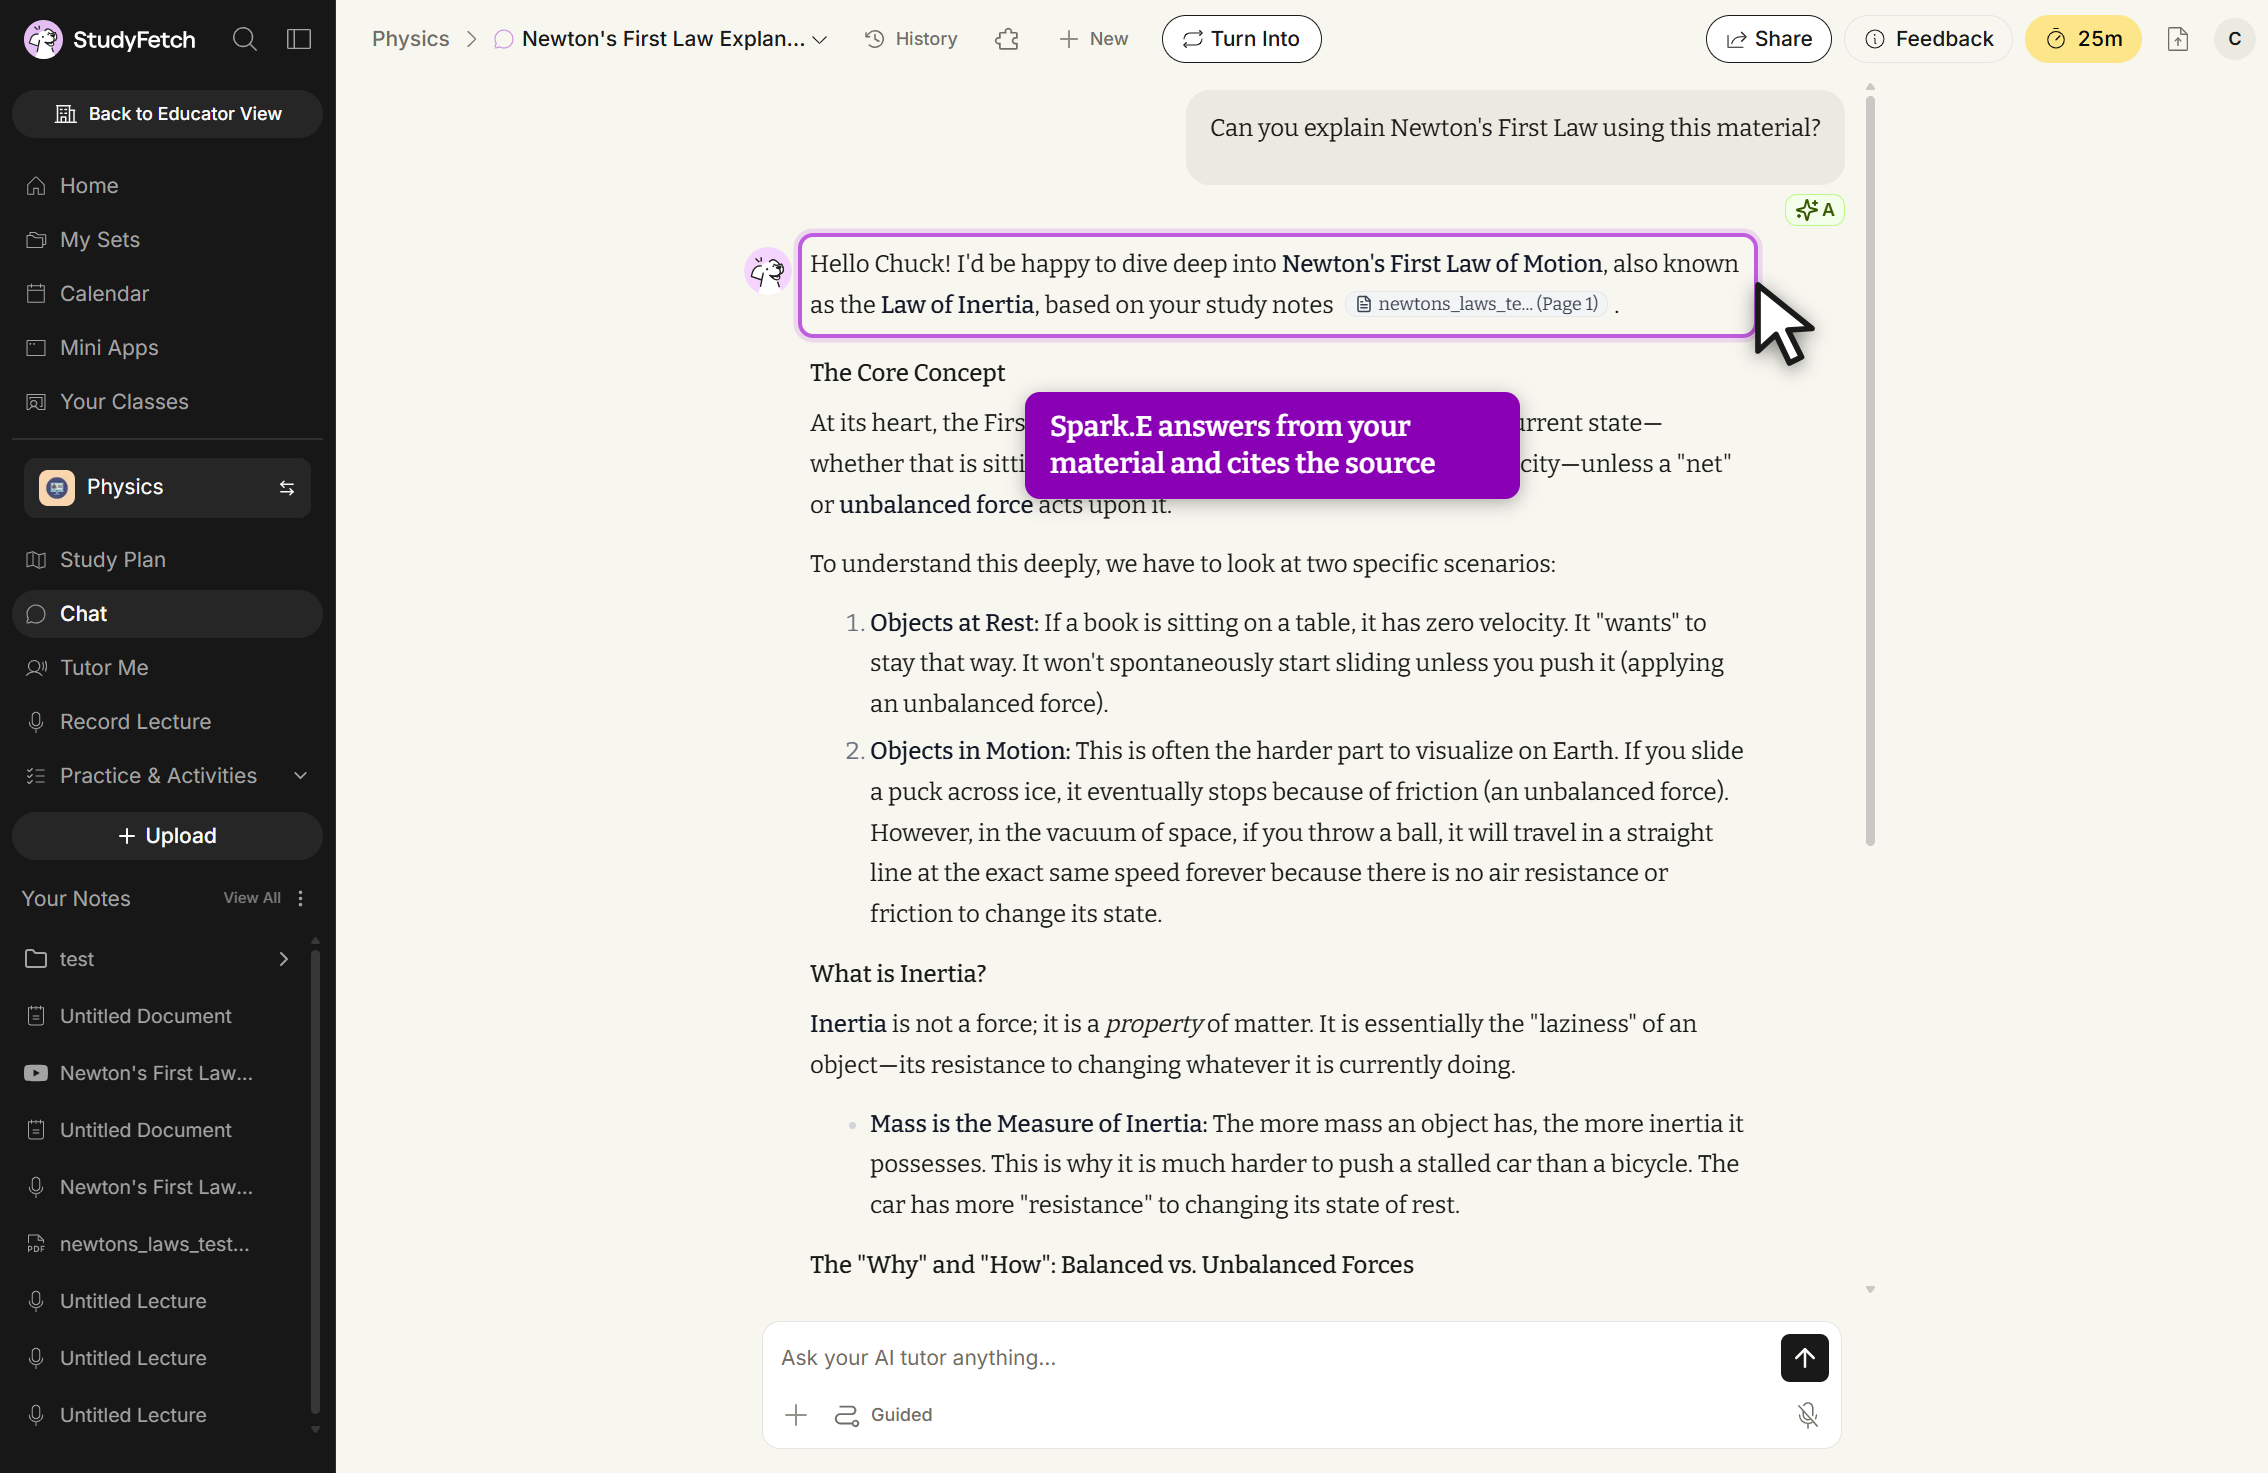
Task: Toggle the microphone icon in chat box
Action: (1808, 1415)
